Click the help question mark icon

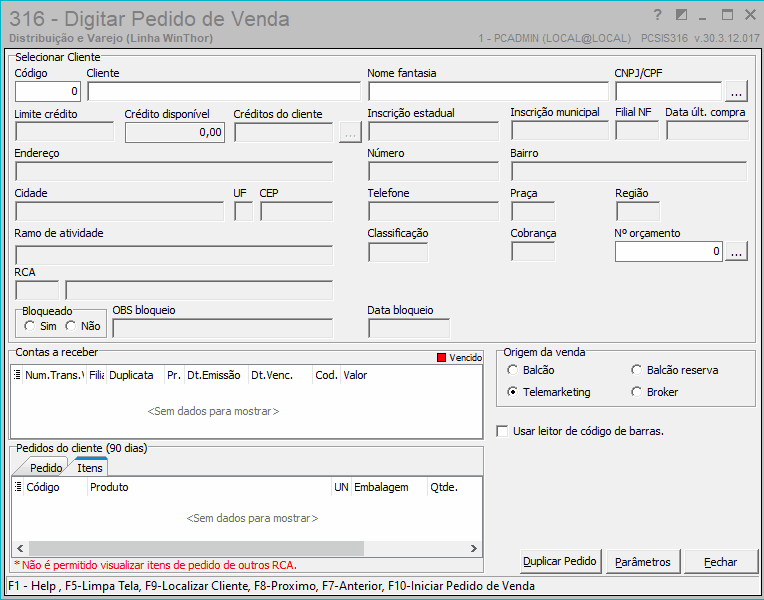click(657, 15)
